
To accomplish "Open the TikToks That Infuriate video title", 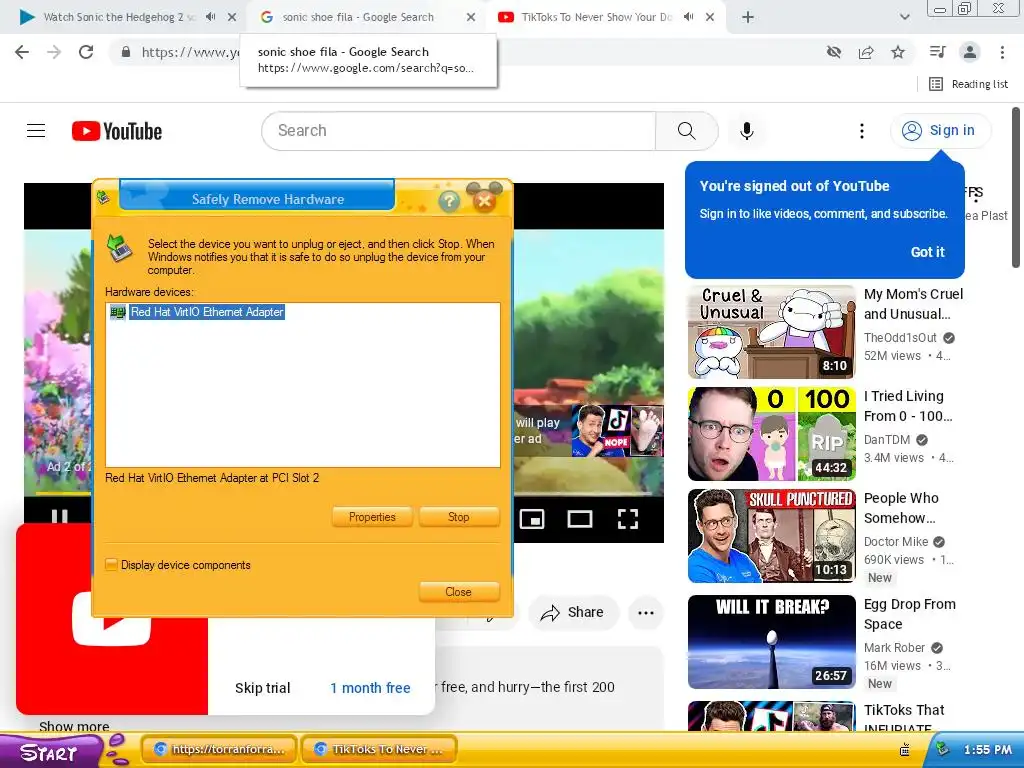I will [904, 718].
